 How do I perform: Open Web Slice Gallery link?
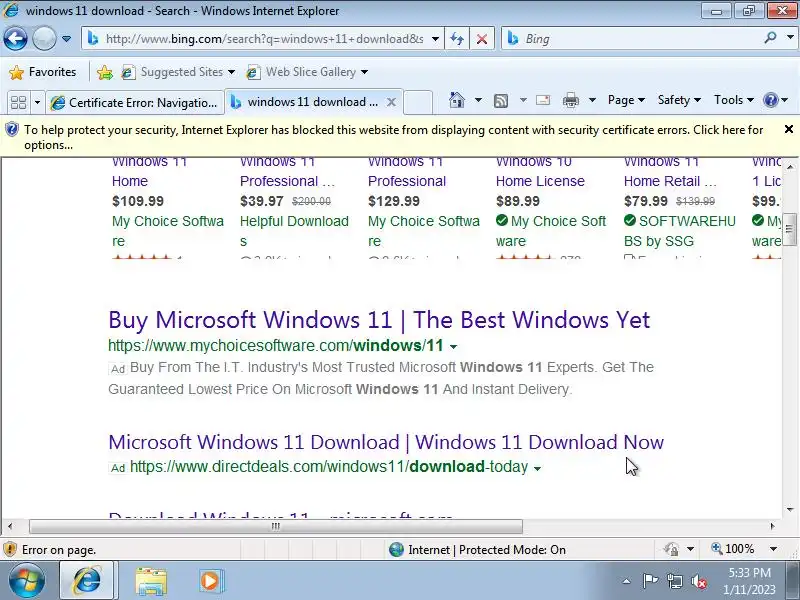tap(307, 72)
